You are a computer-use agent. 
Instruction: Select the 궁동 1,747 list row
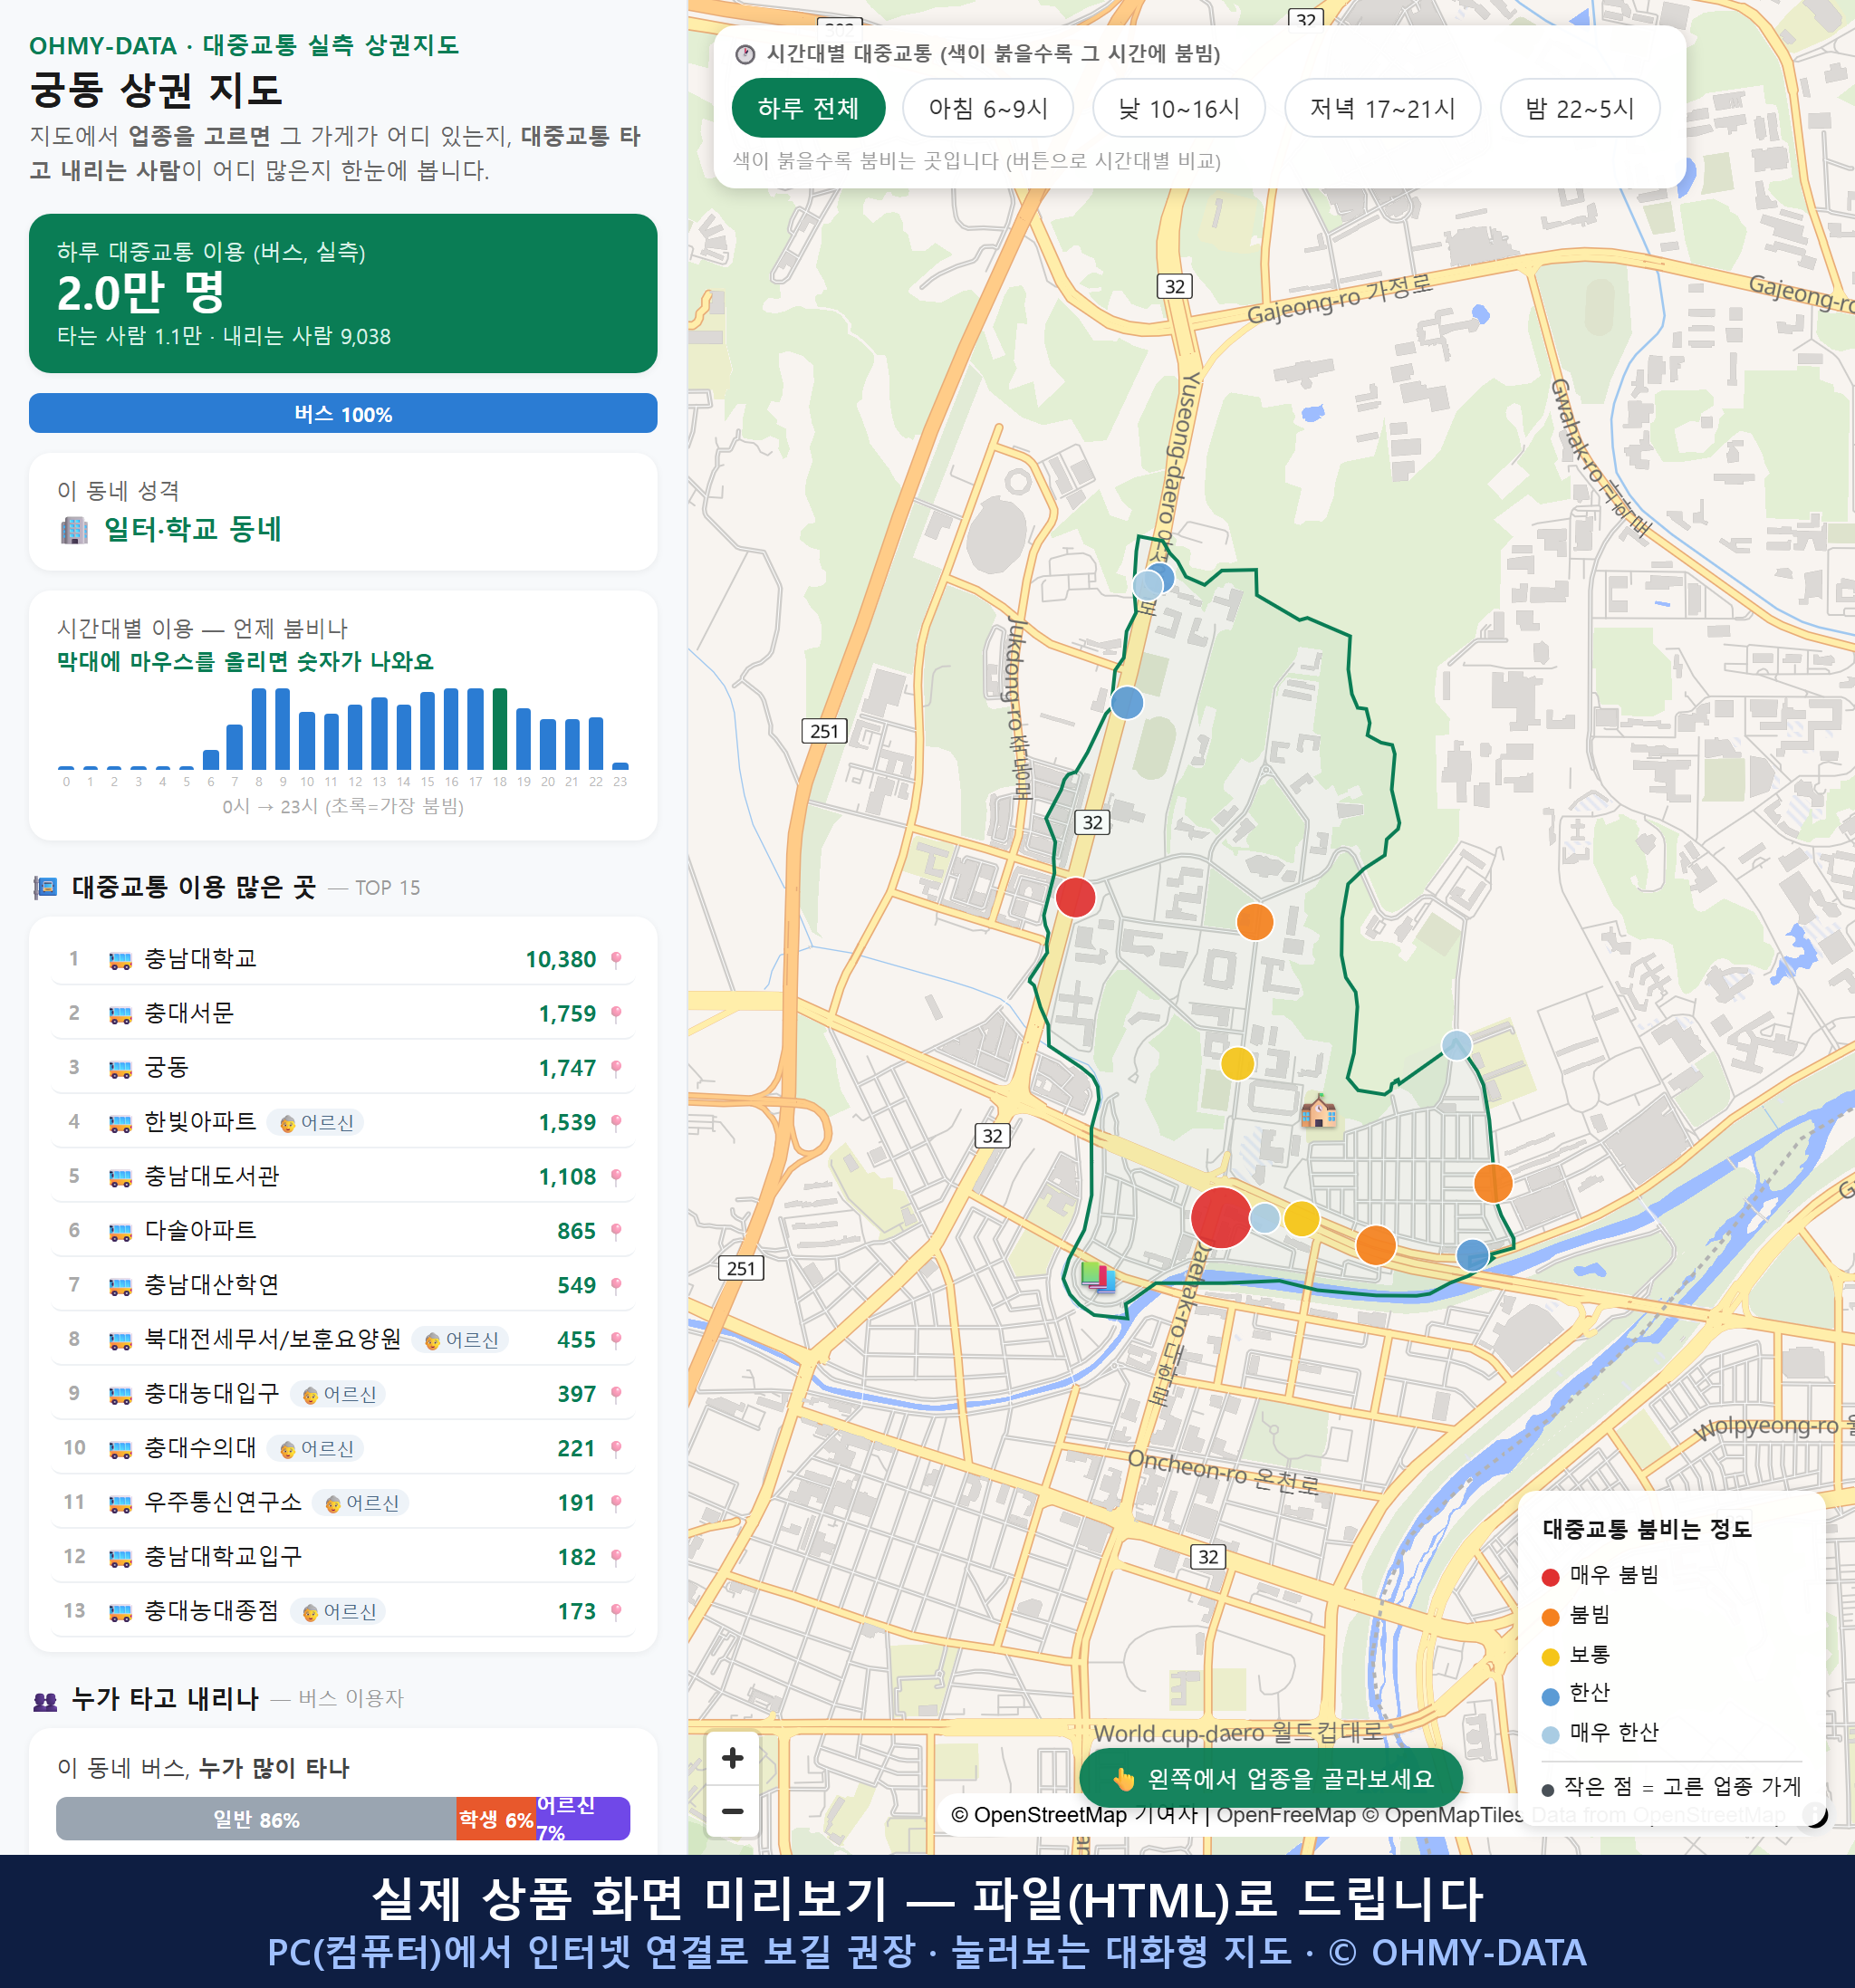(x=343, y=1067)
